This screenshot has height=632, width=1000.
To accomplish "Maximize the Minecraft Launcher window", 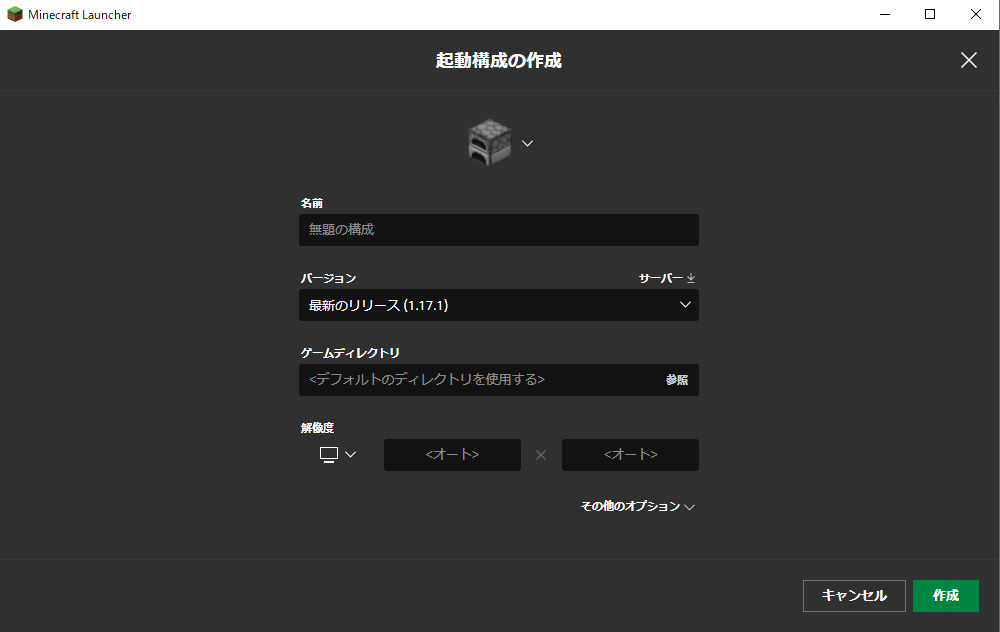I will (930, 14).
